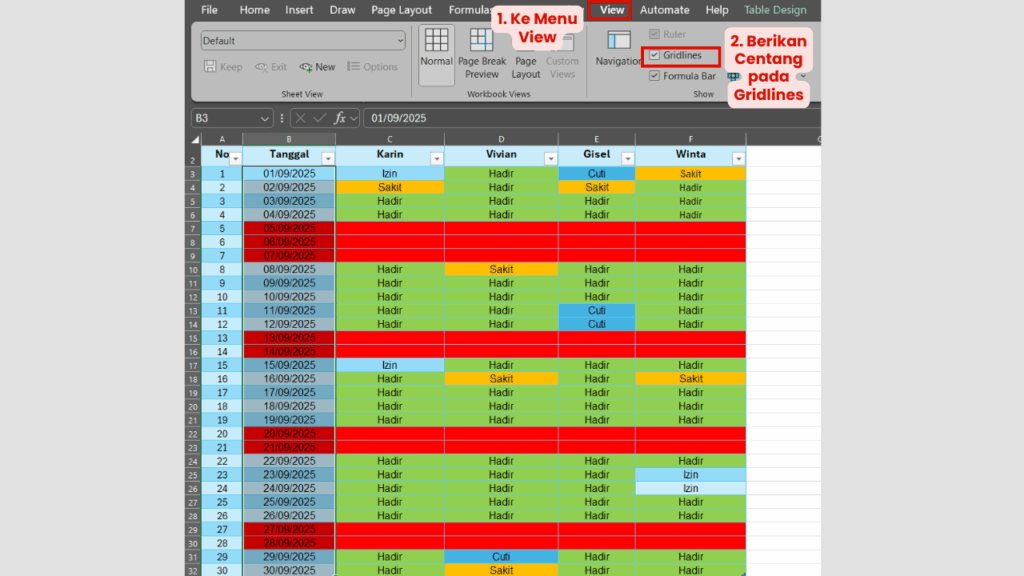Open the Karin column filter dropdown

point(435,157)
